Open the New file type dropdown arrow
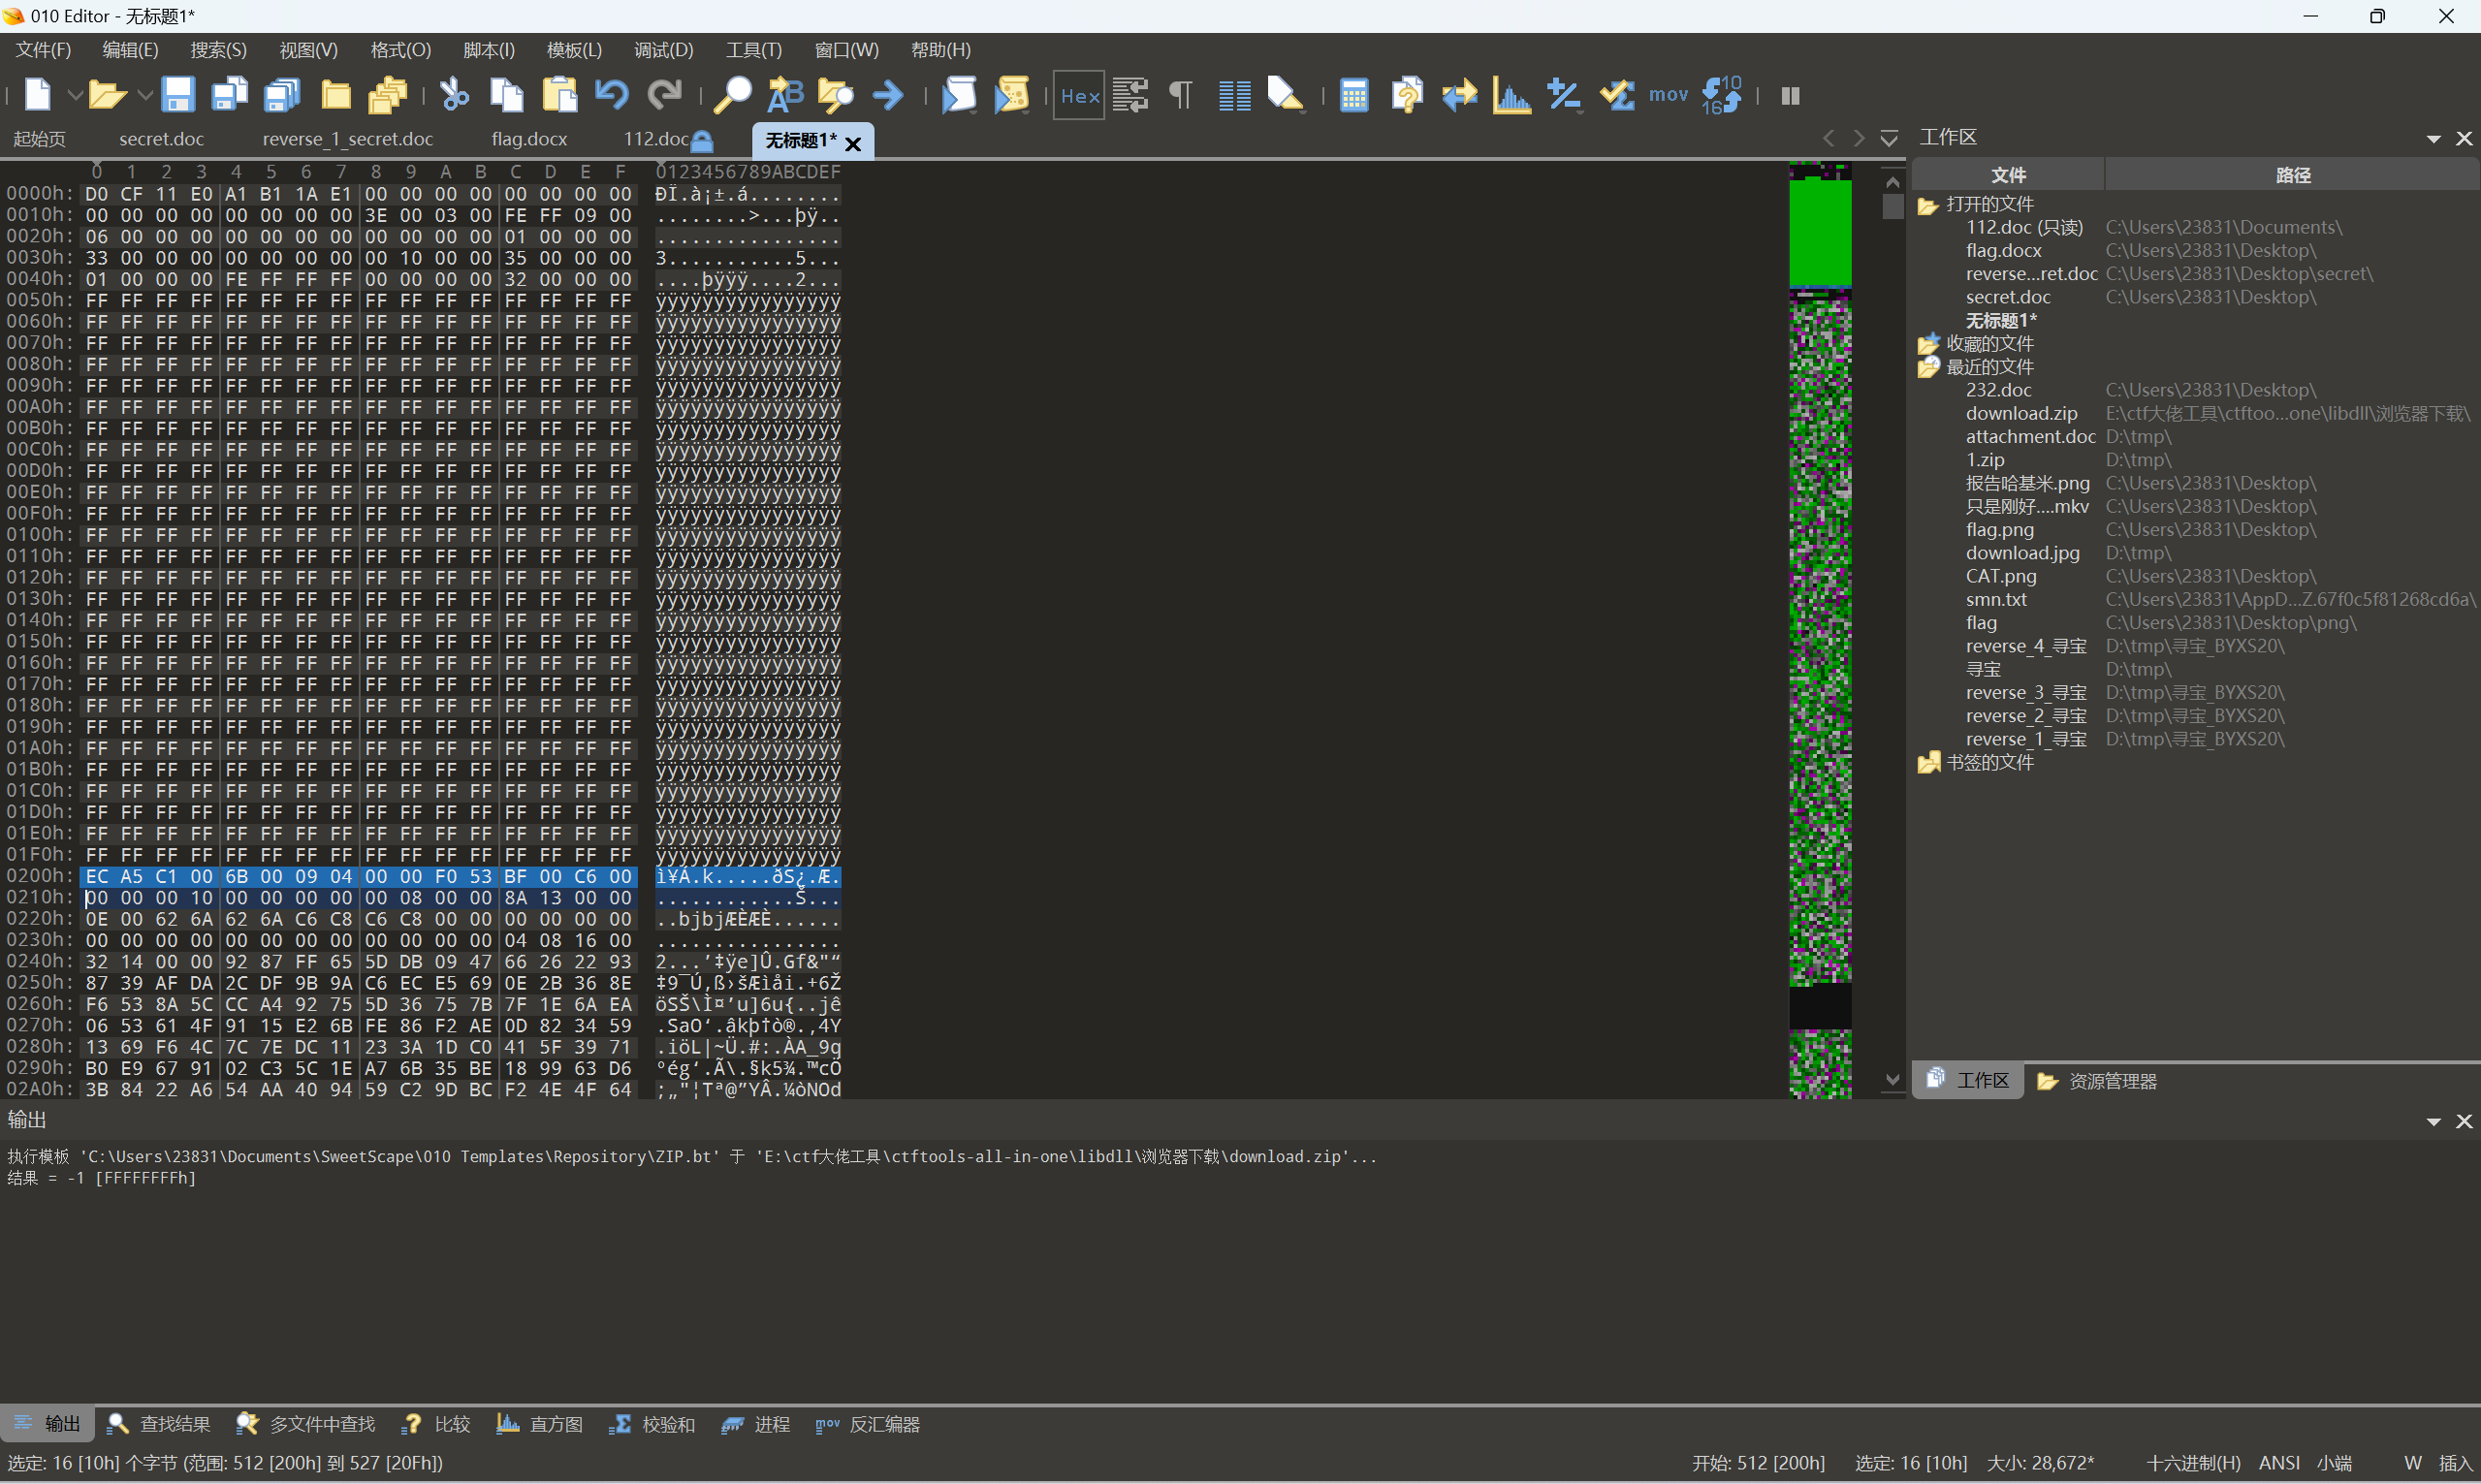The image size is (2481, 1484). (74, 95)
